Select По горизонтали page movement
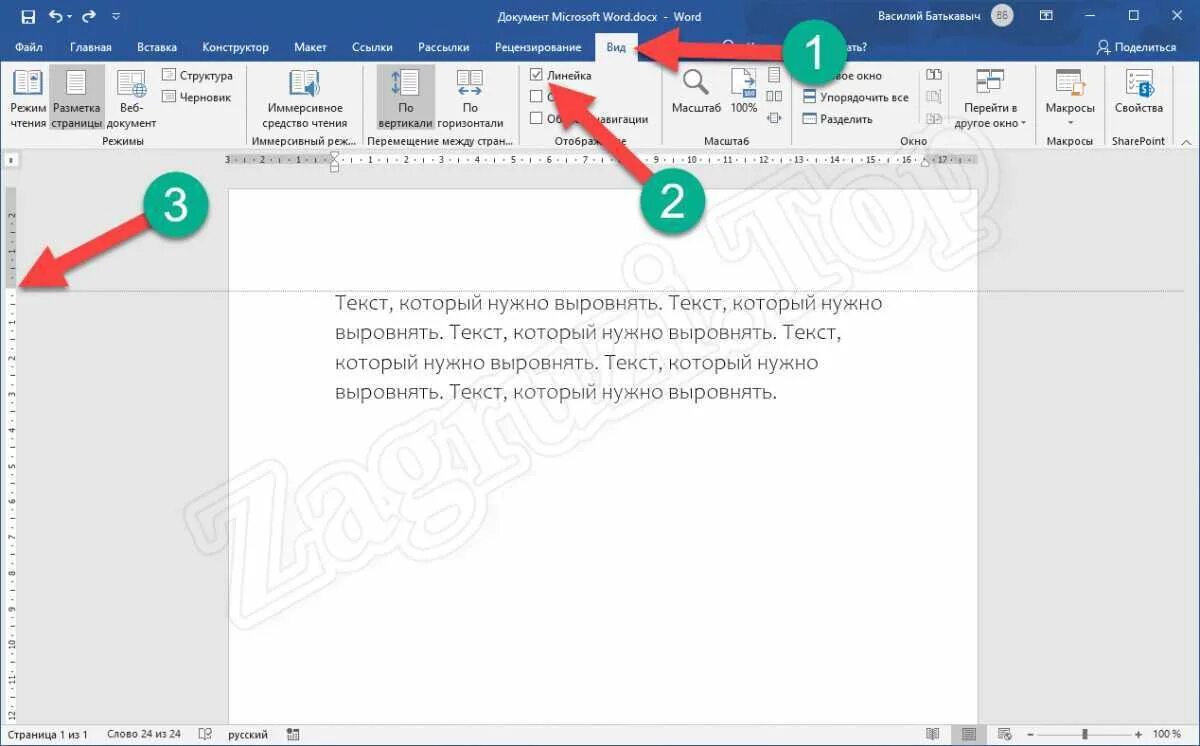 [470, 100]
